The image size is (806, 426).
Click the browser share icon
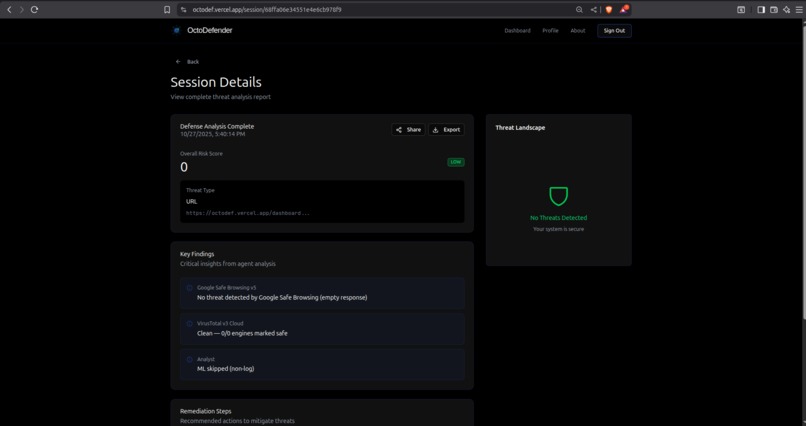click(594, 9)
